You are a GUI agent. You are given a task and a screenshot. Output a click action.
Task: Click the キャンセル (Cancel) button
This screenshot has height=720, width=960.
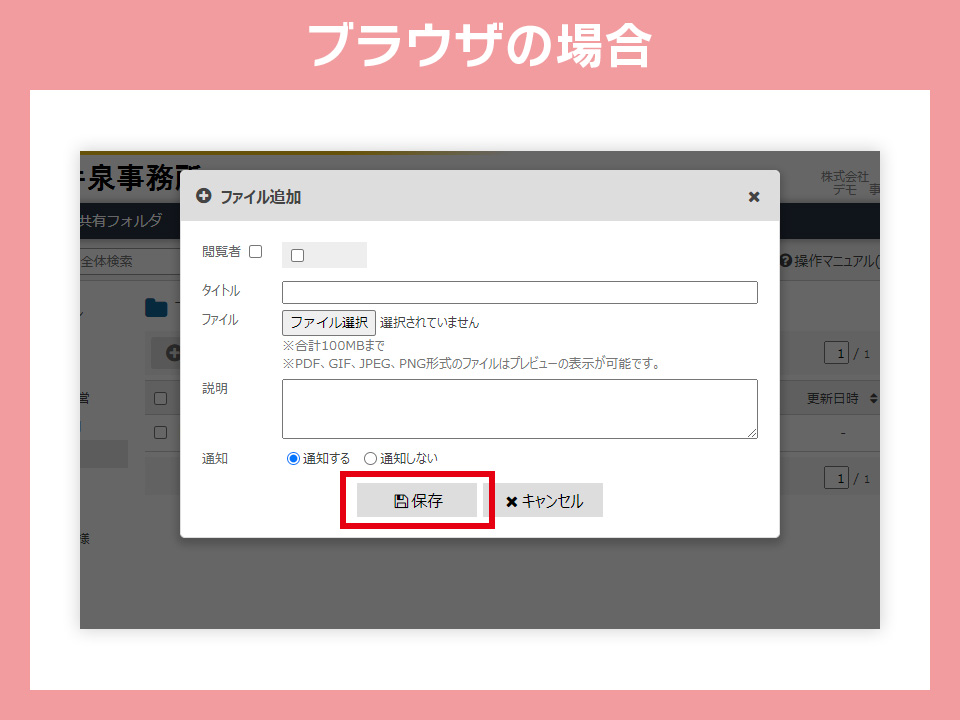tap(543, 501)
